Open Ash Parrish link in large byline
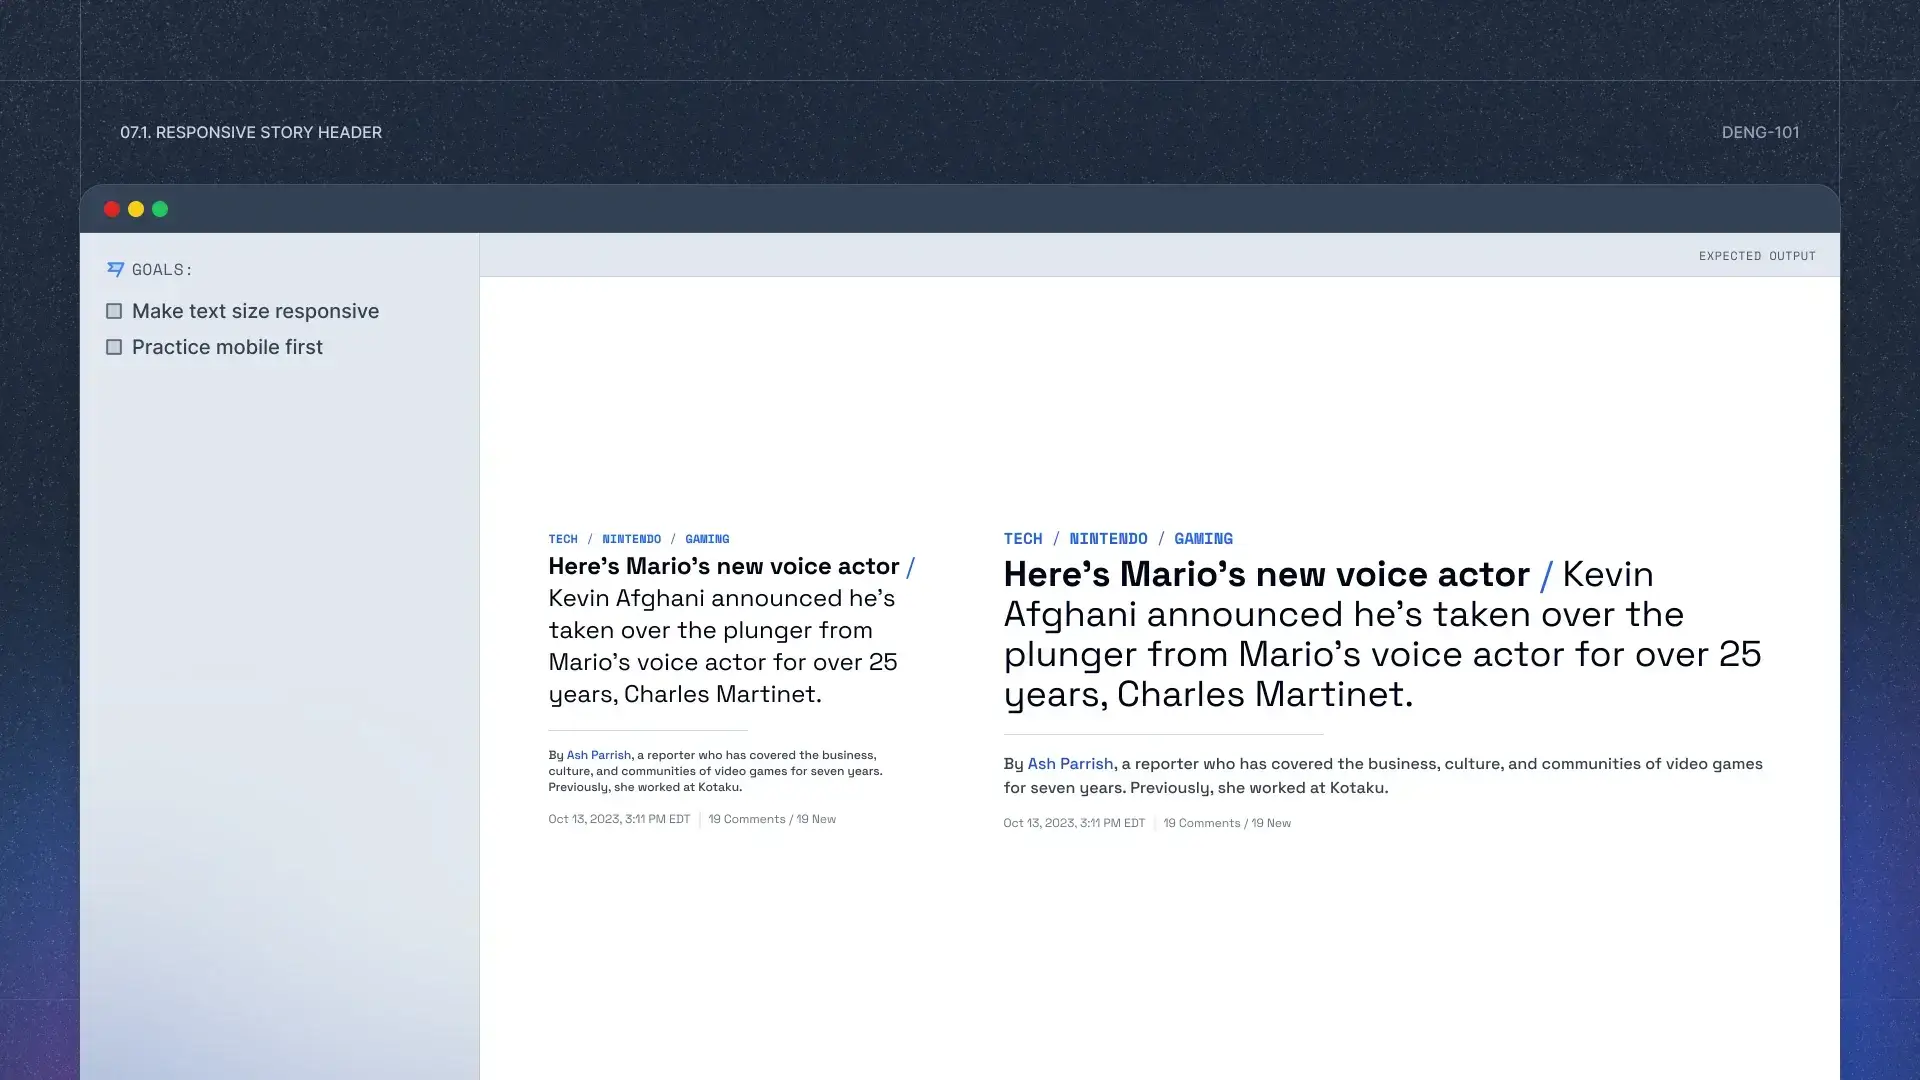 coord(1070,764)
